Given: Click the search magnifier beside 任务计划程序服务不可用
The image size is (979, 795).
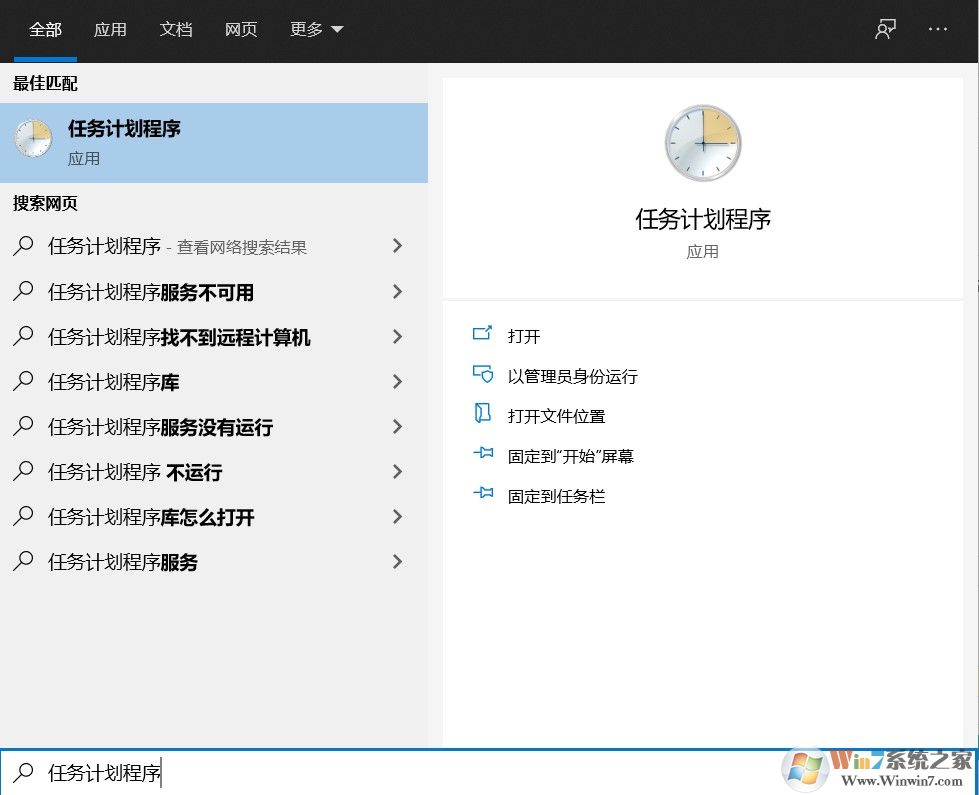Looking at the screenshot, I should pos(22,291).
